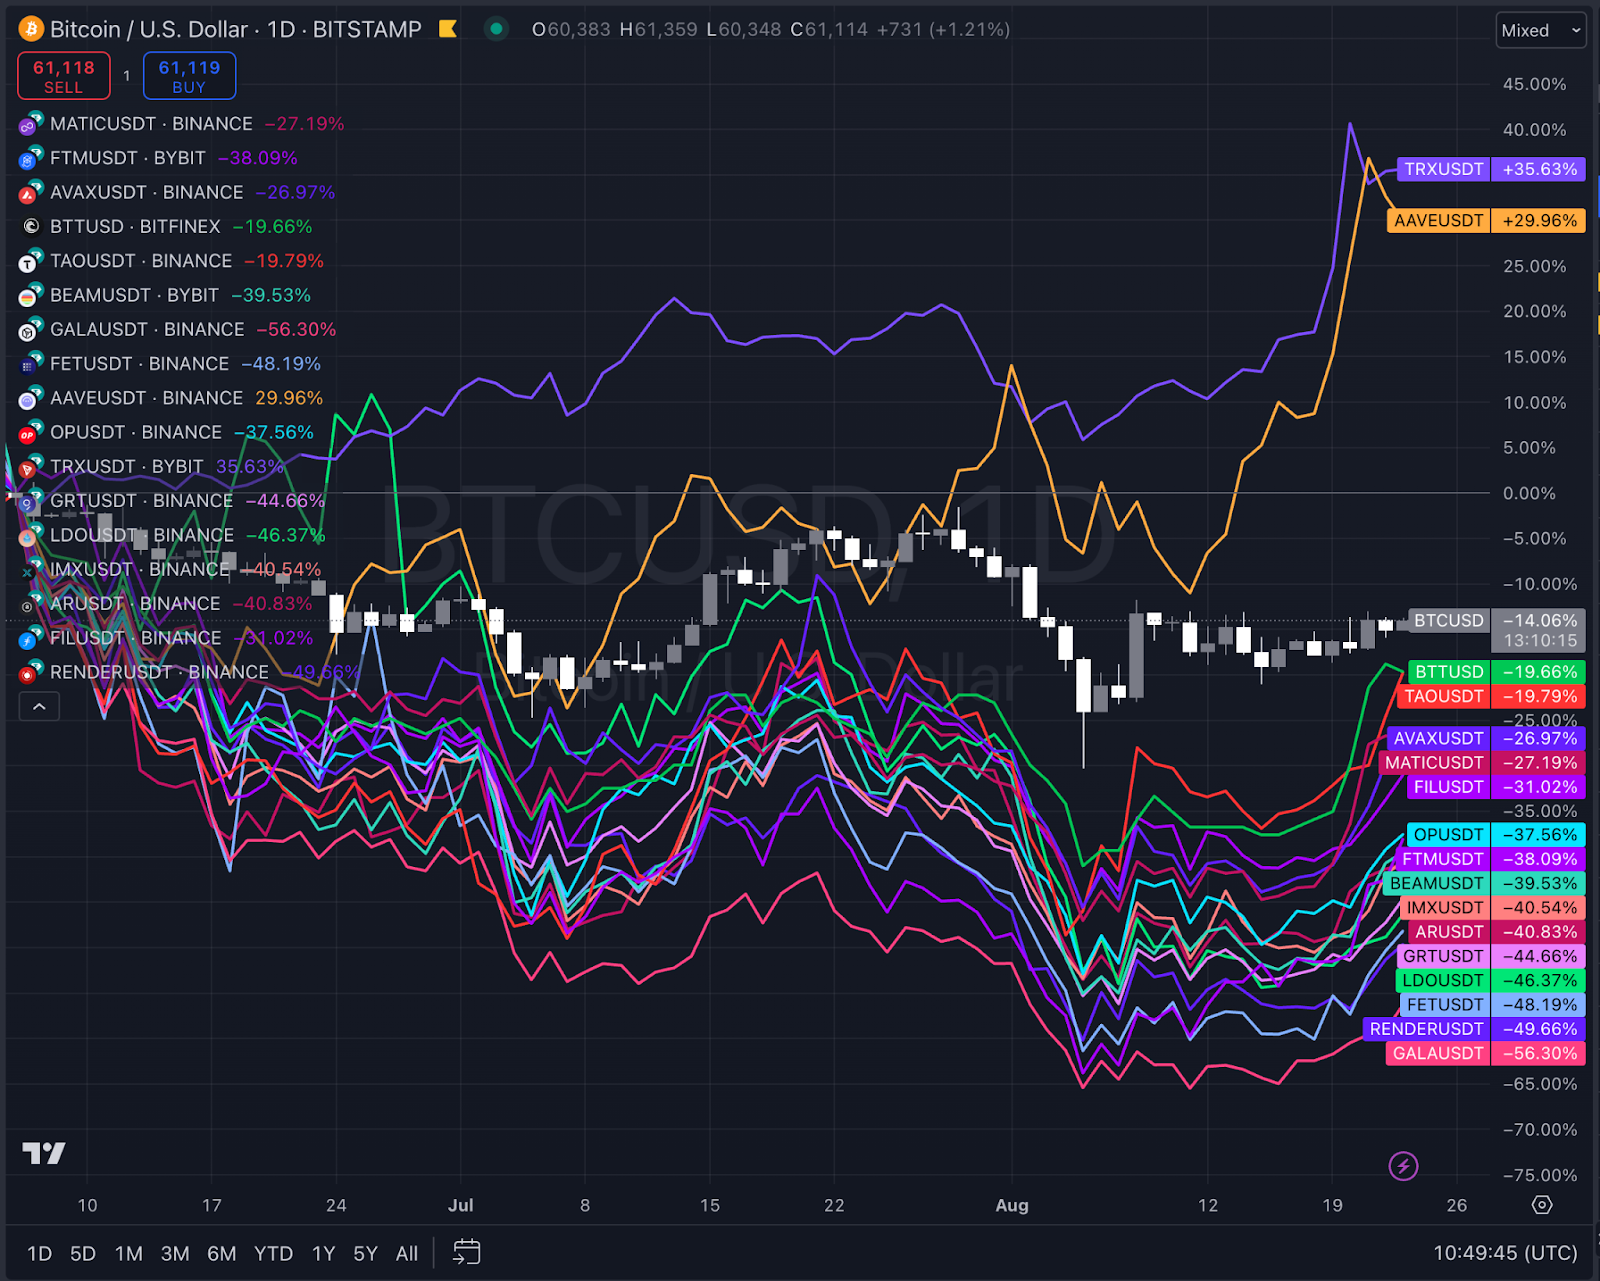Click the AAVEUSDT +29.96% price label

tap(1487, 220)
